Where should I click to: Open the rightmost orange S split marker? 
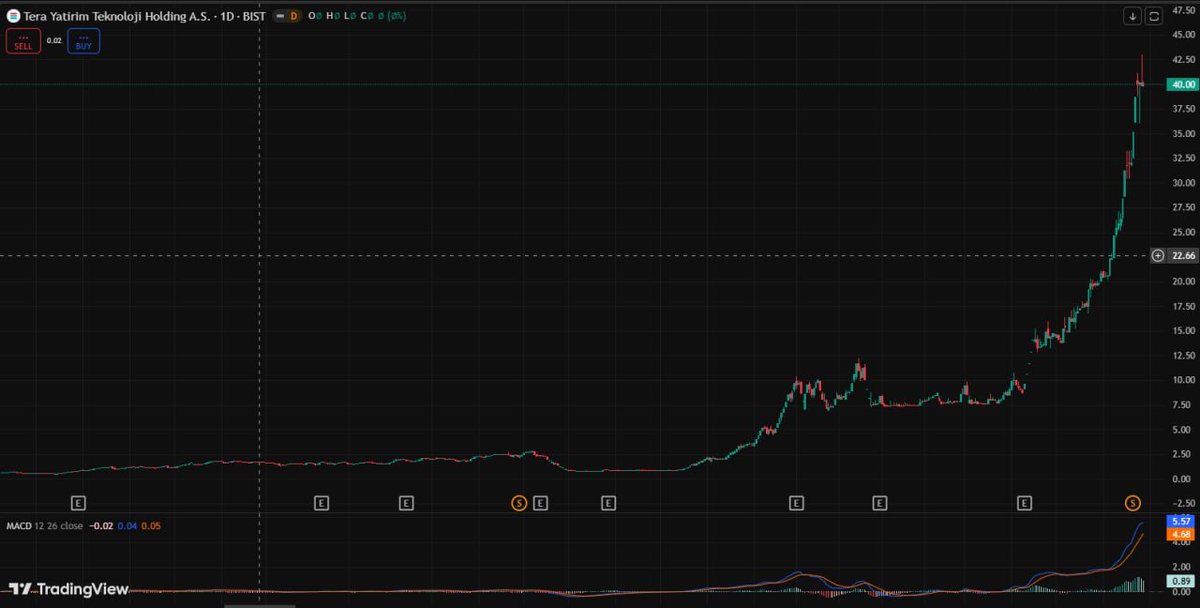[x=1133, y=503]
